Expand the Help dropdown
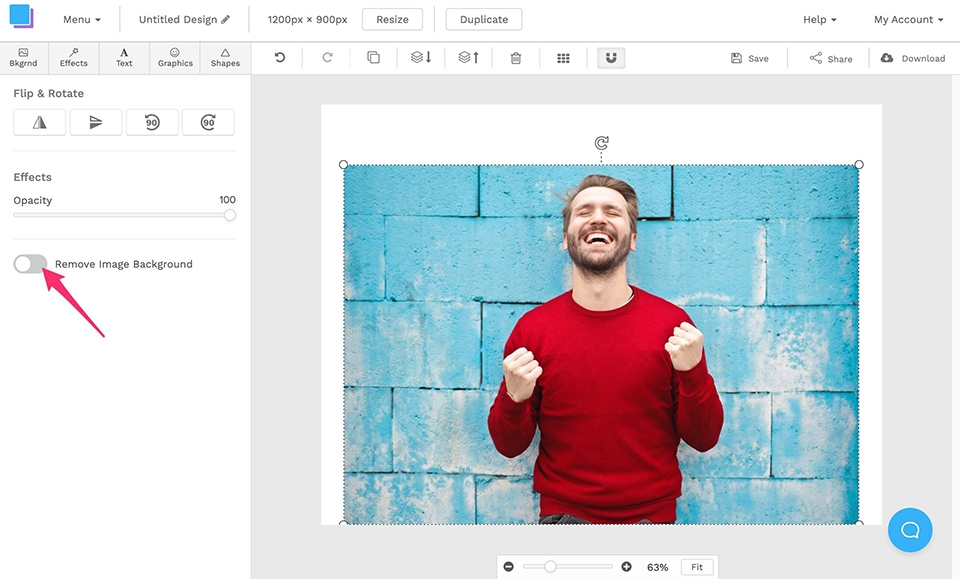 coord(819,19)
